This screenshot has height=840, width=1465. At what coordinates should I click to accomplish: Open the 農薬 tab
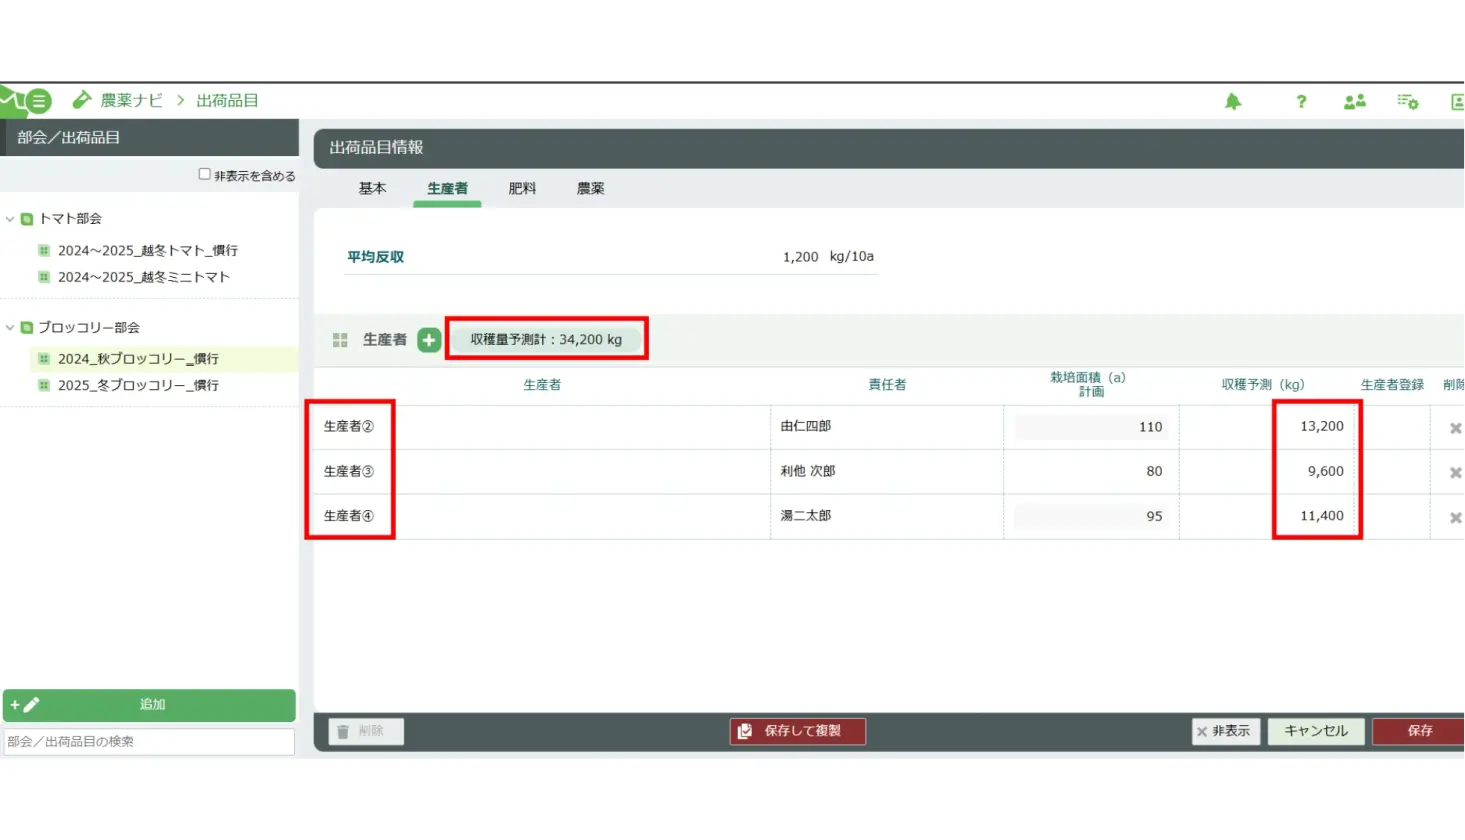click(590, 188)
